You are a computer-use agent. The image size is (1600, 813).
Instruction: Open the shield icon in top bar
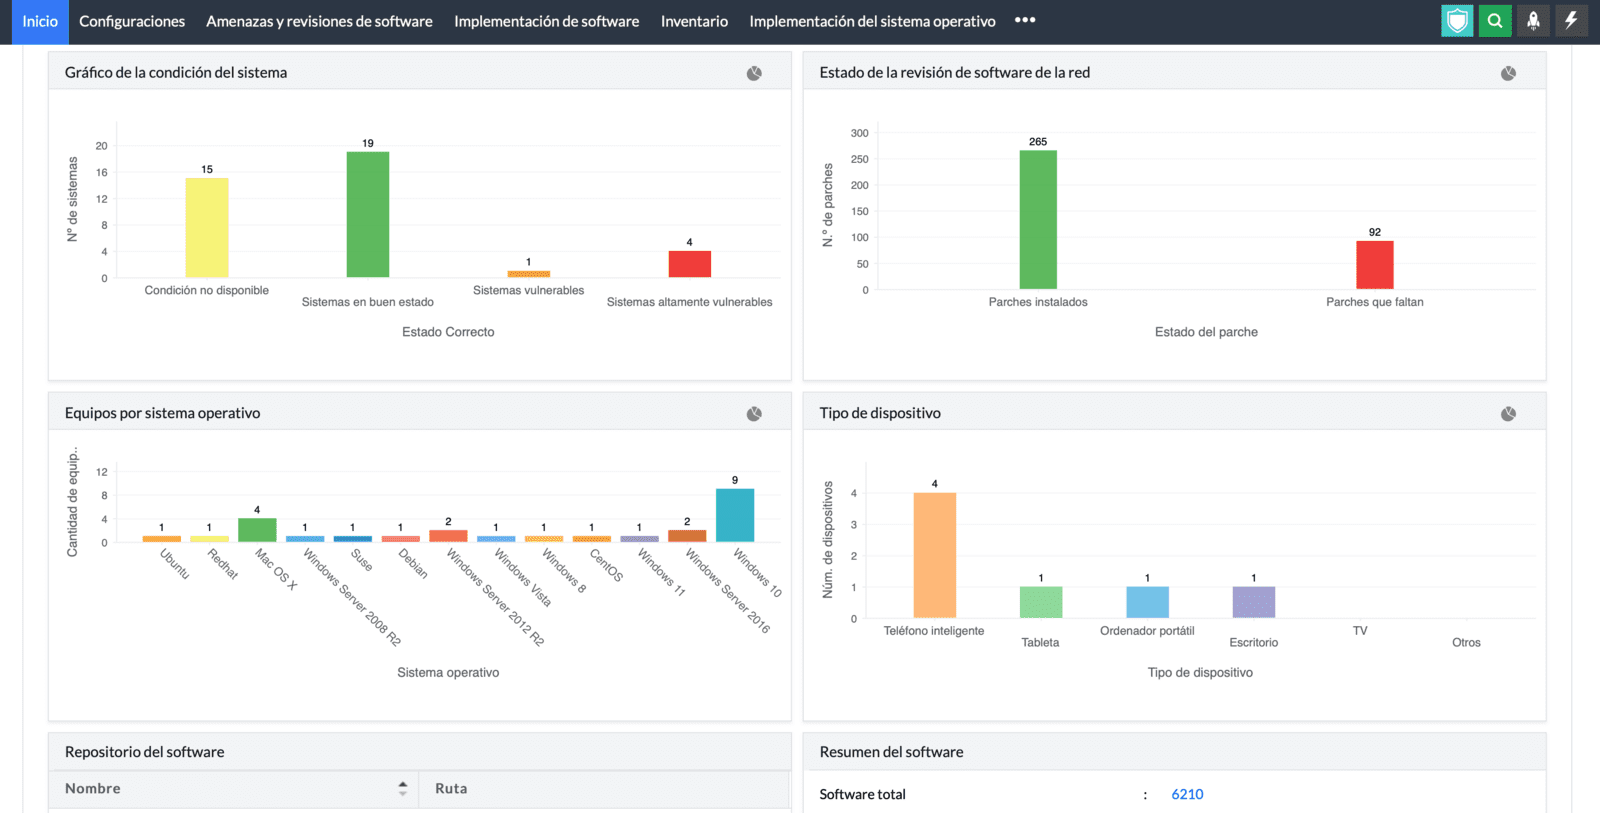[1457, 21]
